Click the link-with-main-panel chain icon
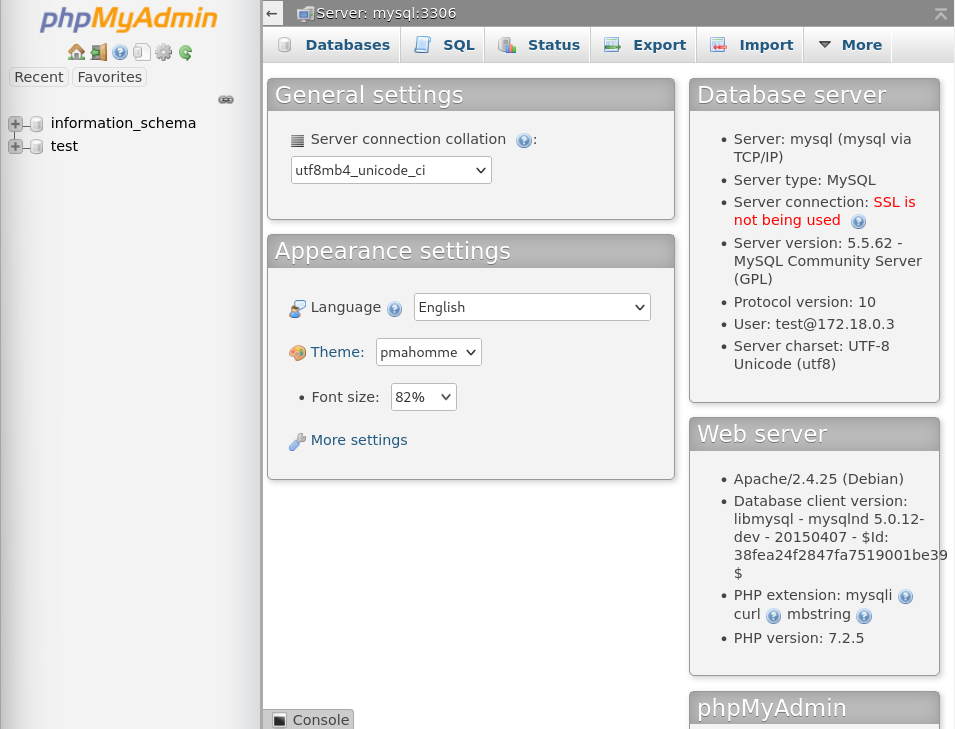This screenshot has width=955, height=729. (226, 99)
